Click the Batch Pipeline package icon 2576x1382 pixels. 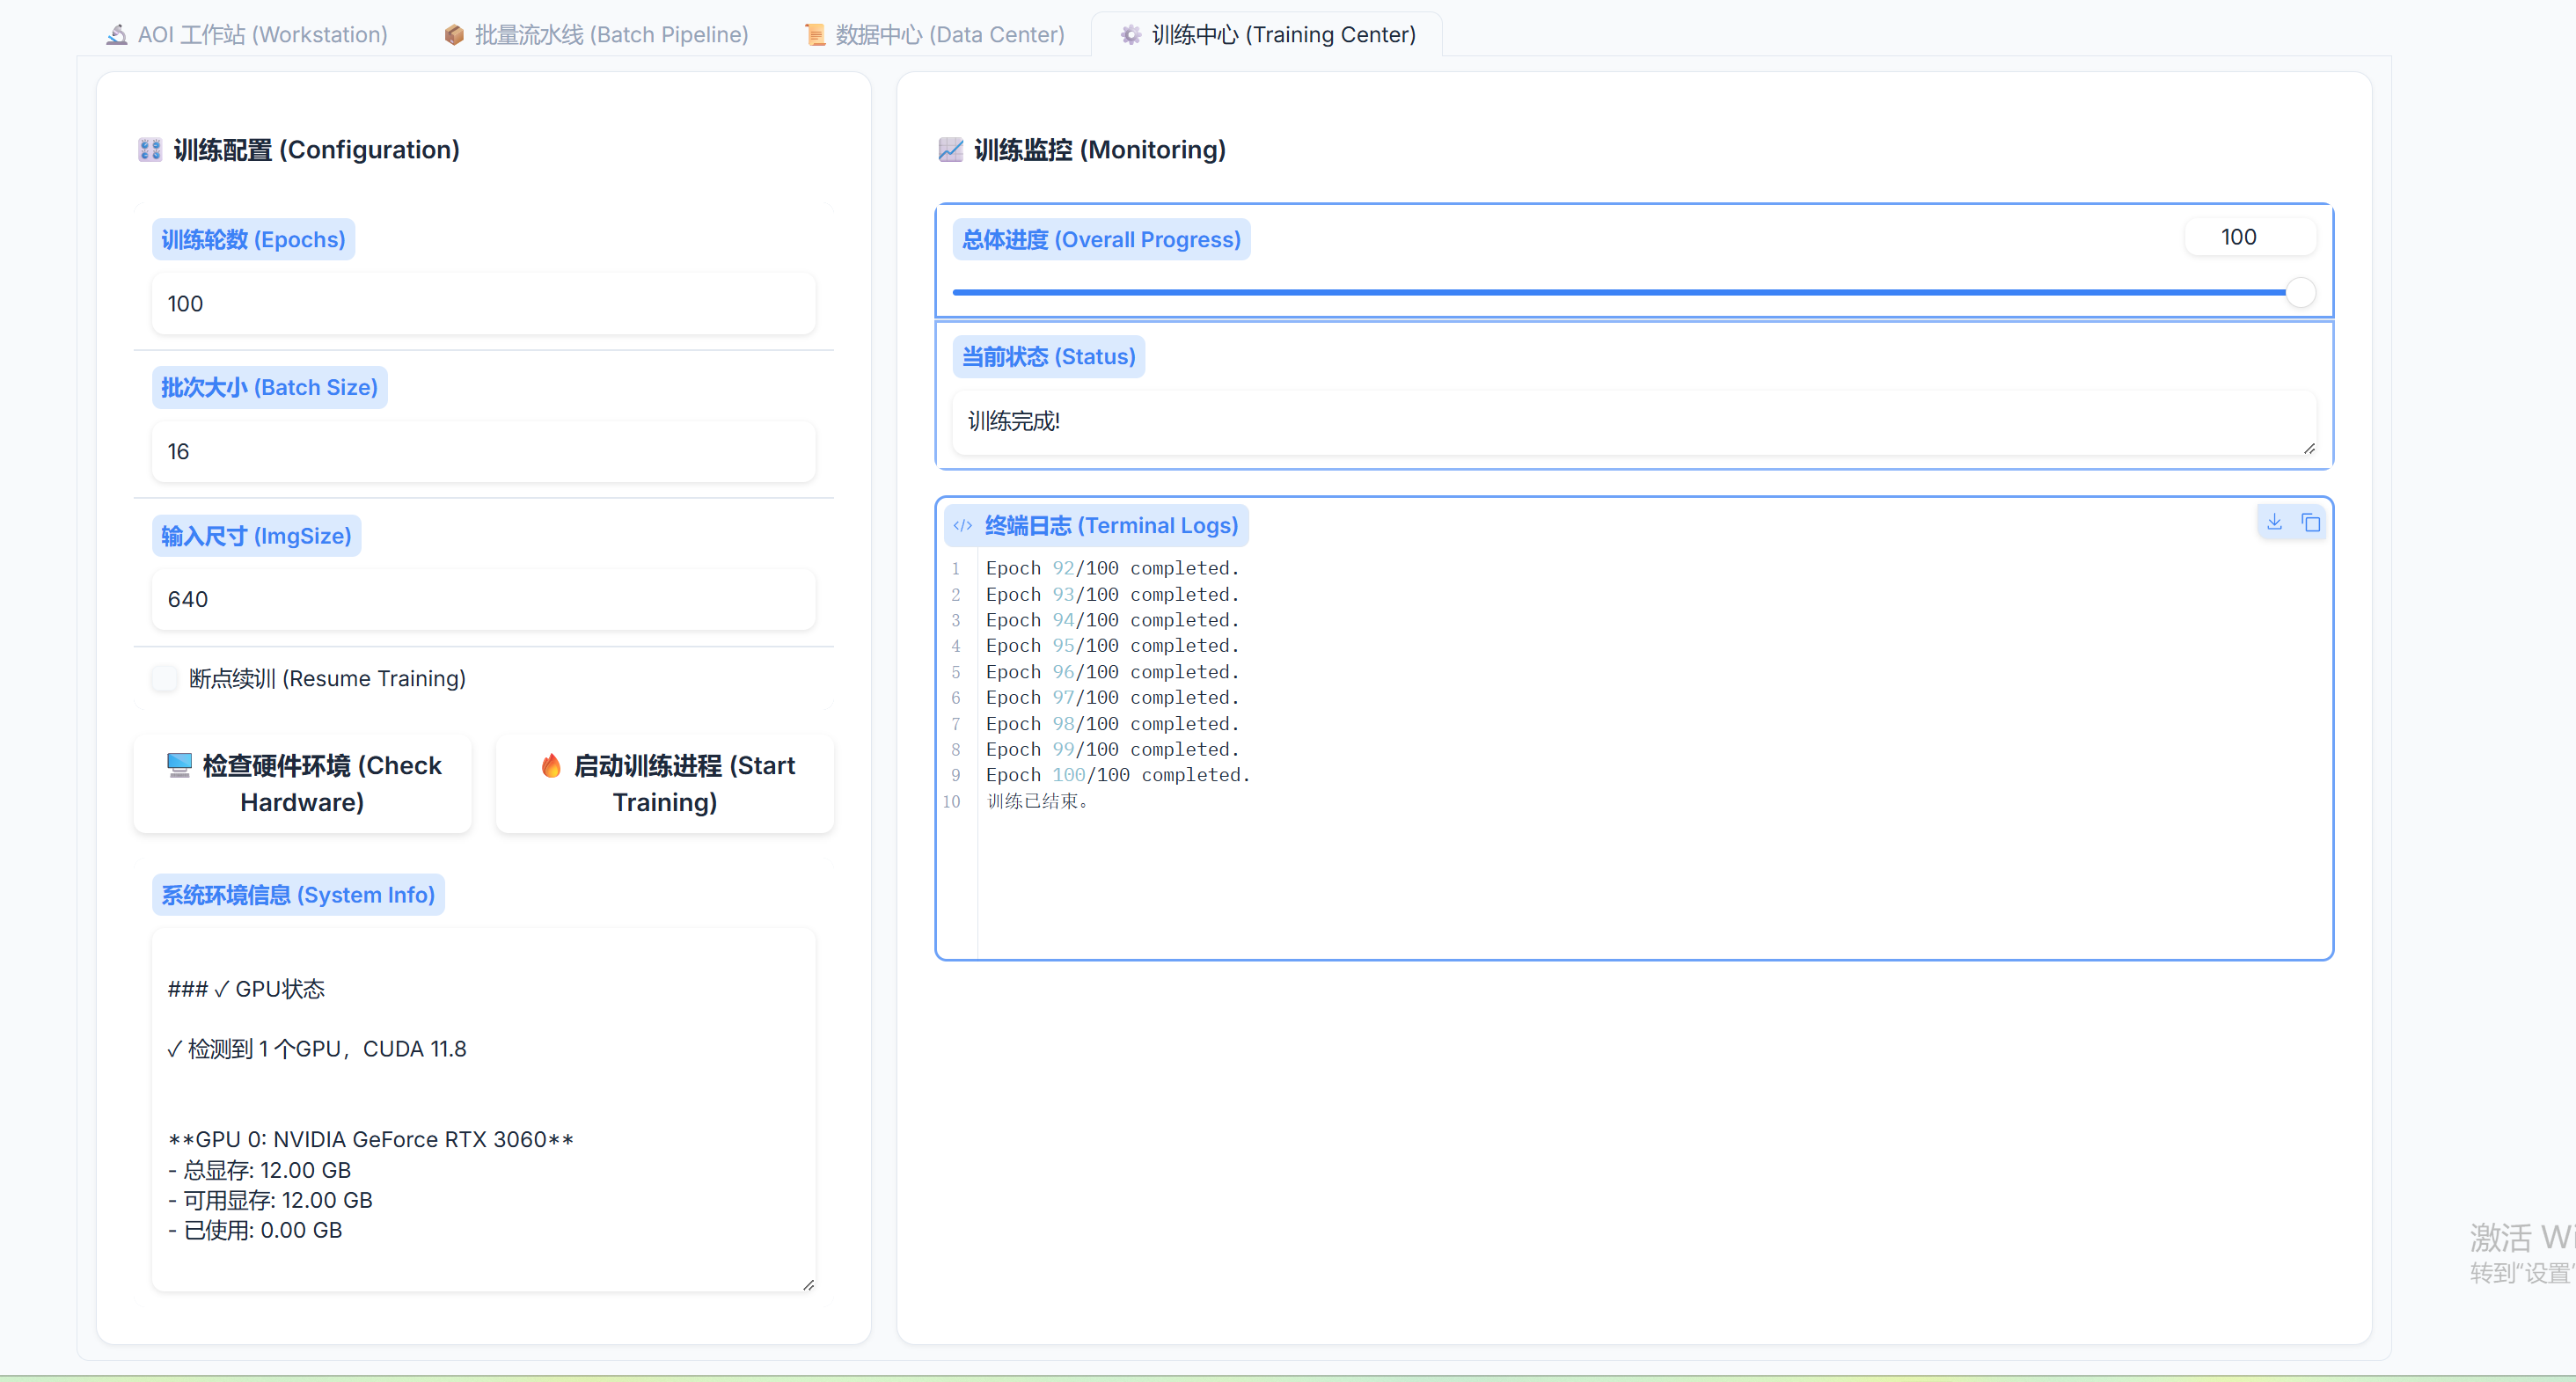tap(454, 35)
